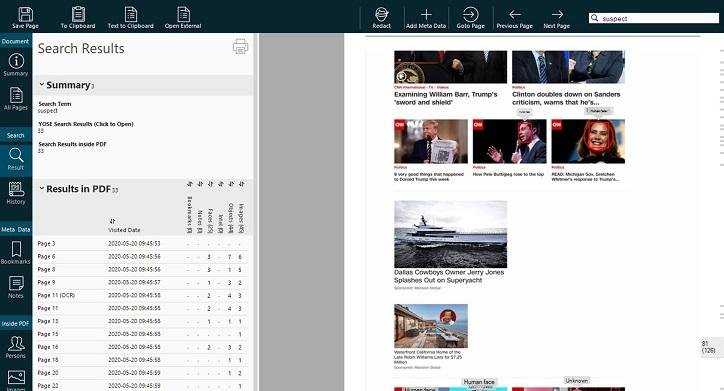Go to the Previous Page arrow

[515, 14]
